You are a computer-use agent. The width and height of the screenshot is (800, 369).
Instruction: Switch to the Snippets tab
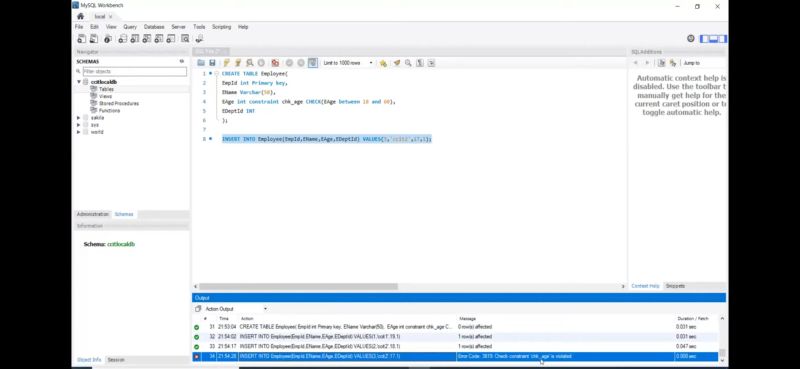(675, 286)
